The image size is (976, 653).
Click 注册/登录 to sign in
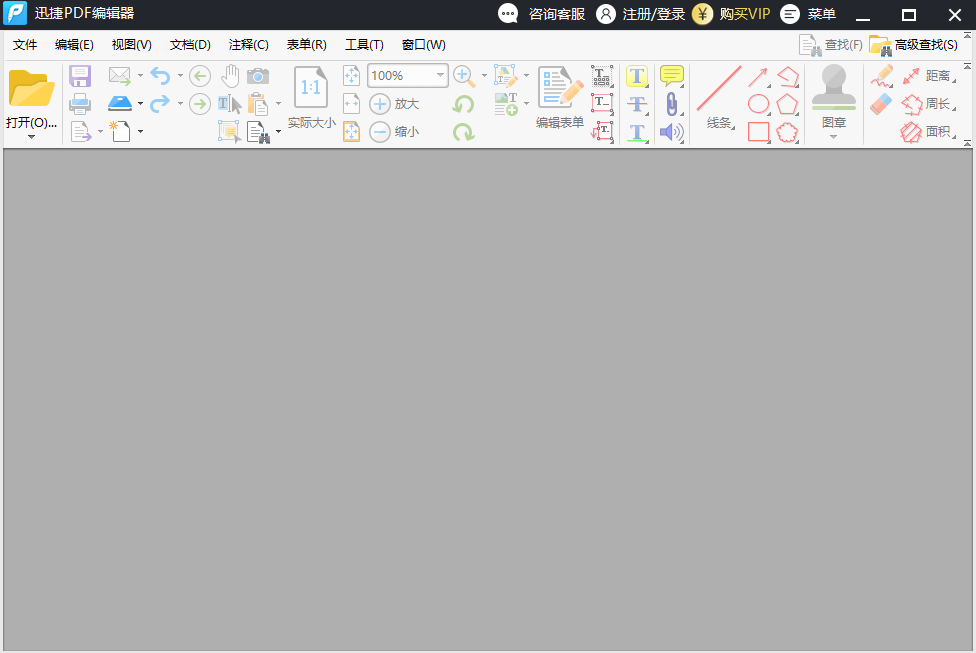pyautogui.click(x=640, y=14)
